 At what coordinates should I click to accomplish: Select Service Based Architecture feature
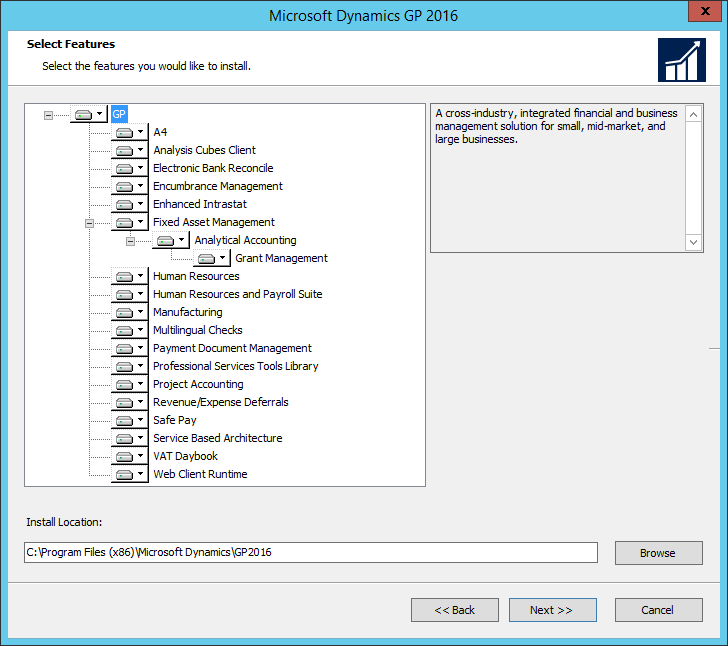[217, 438]
